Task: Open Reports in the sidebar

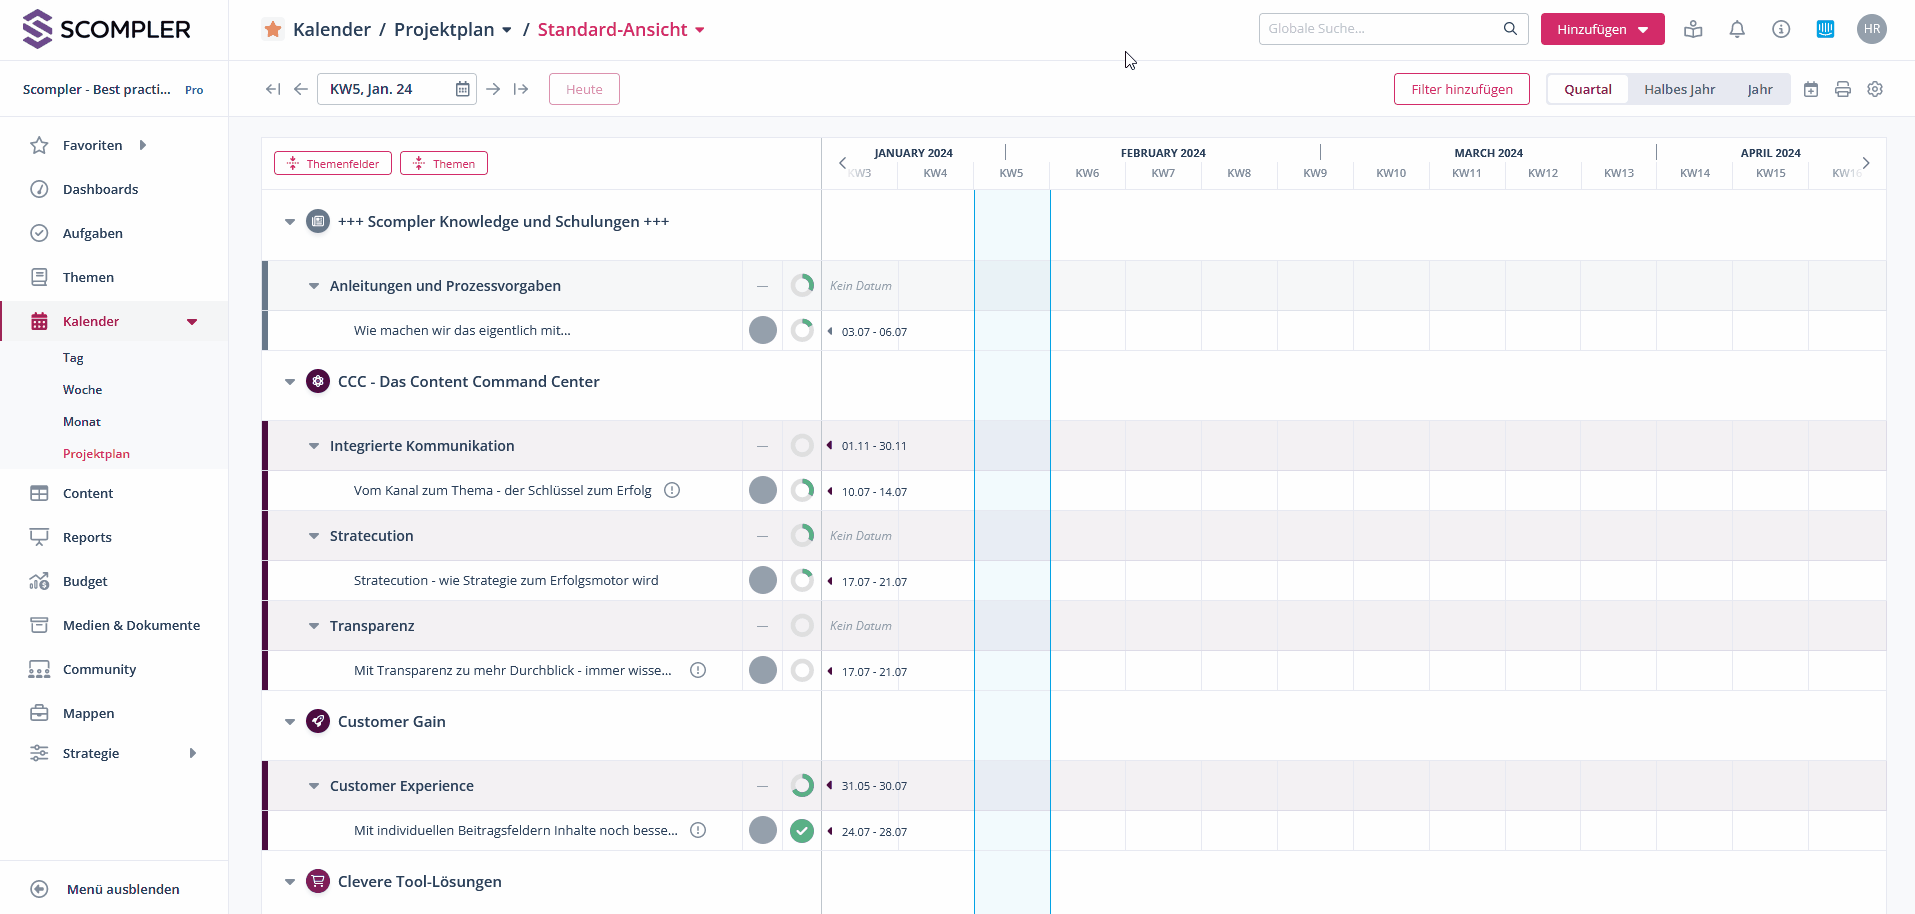Action: pyautogui.click(x=87, y=537)
